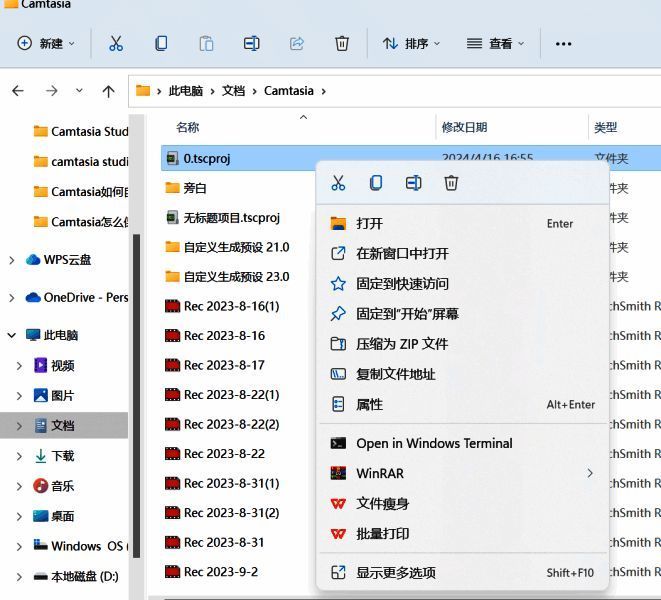Click the 下载 download arrow icon
661x600 pixels.
(x=40, y=456)
